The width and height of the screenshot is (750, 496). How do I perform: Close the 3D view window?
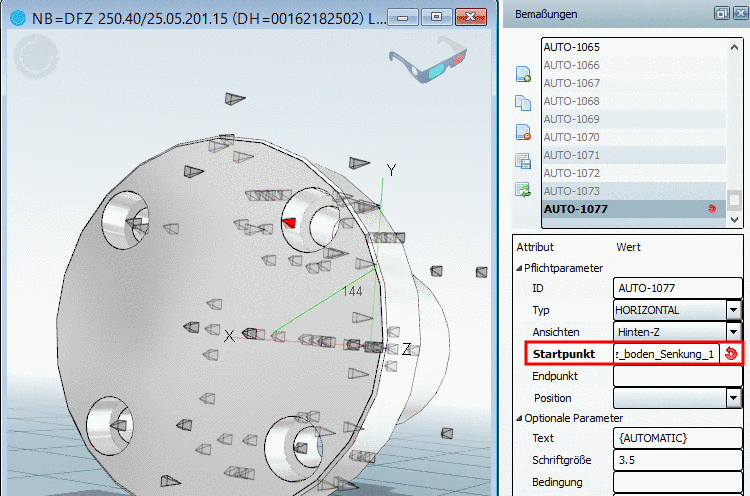471,18
